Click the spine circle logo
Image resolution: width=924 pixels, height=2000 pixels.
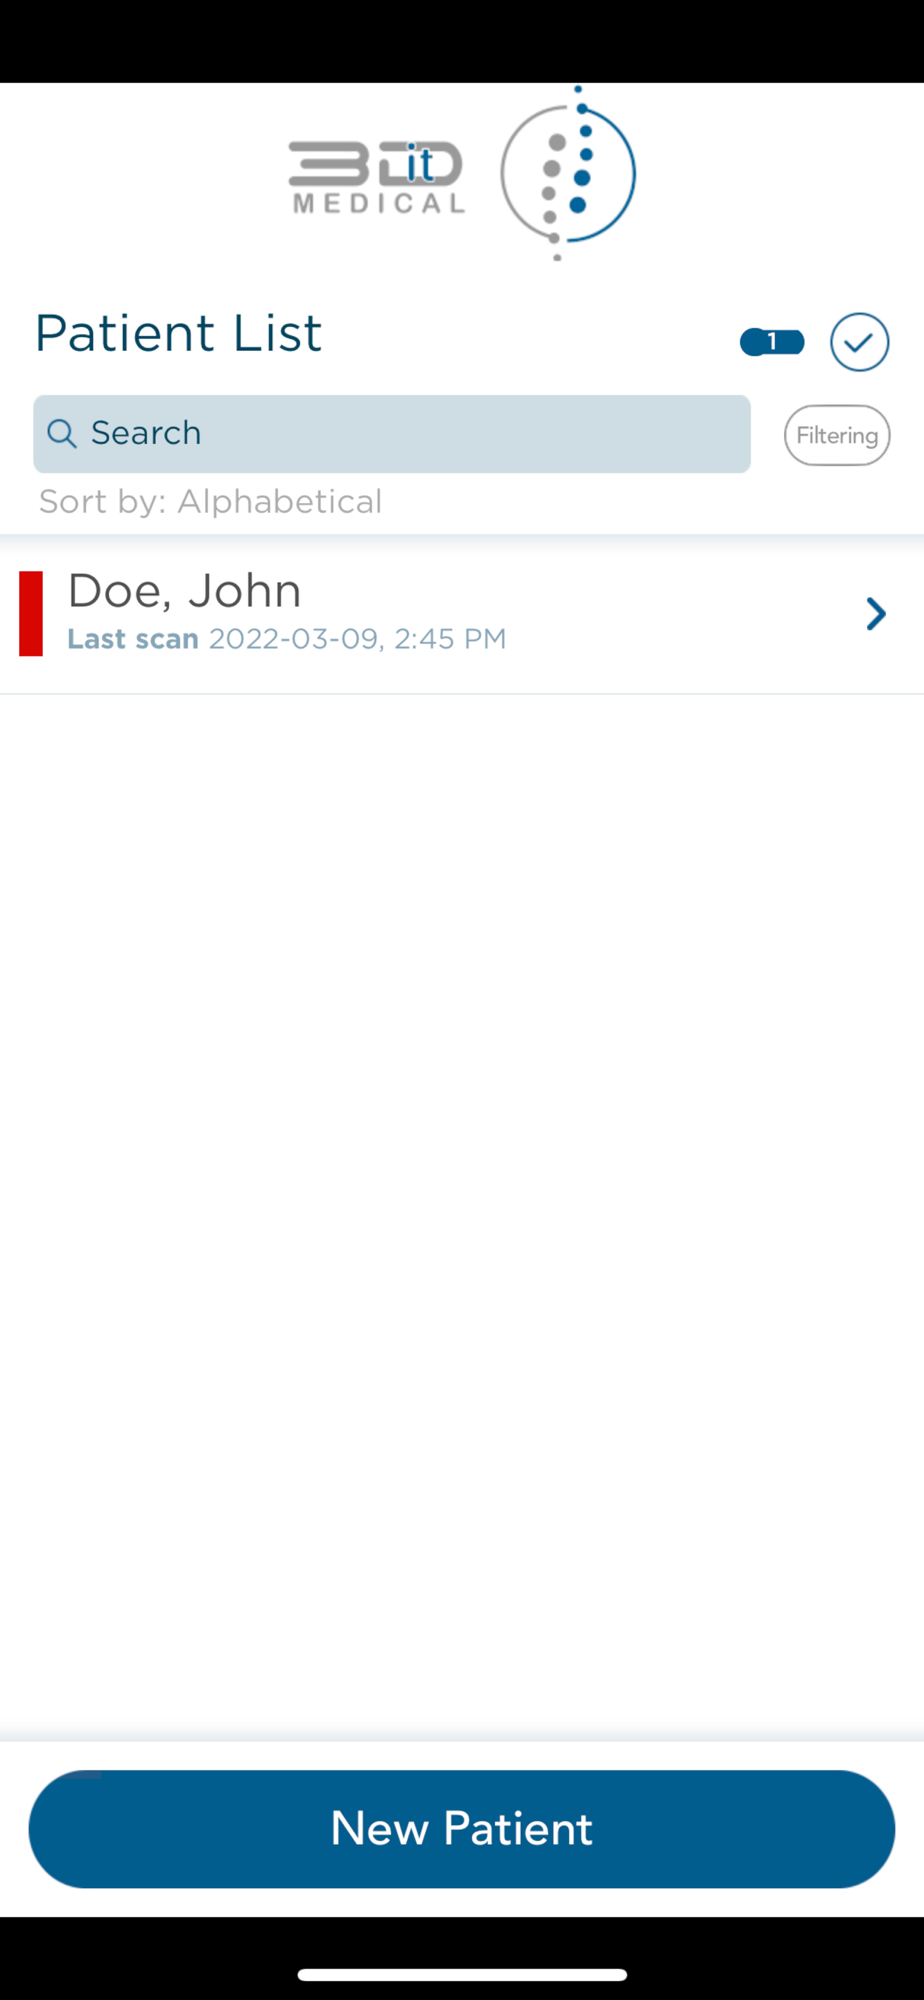[x=568, y=172]
